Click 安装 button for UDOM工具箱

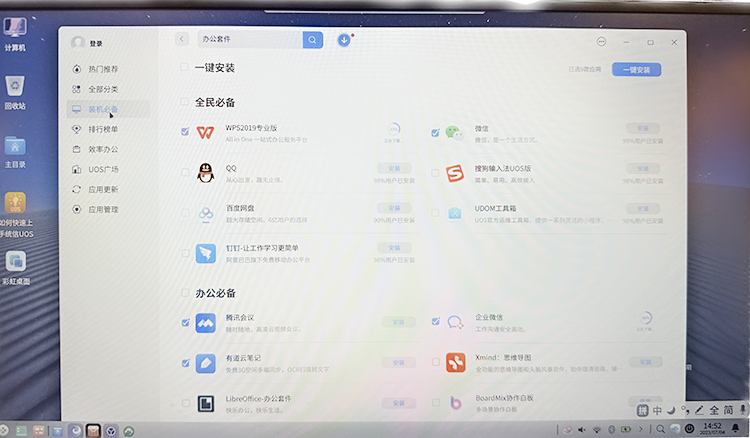643,208
